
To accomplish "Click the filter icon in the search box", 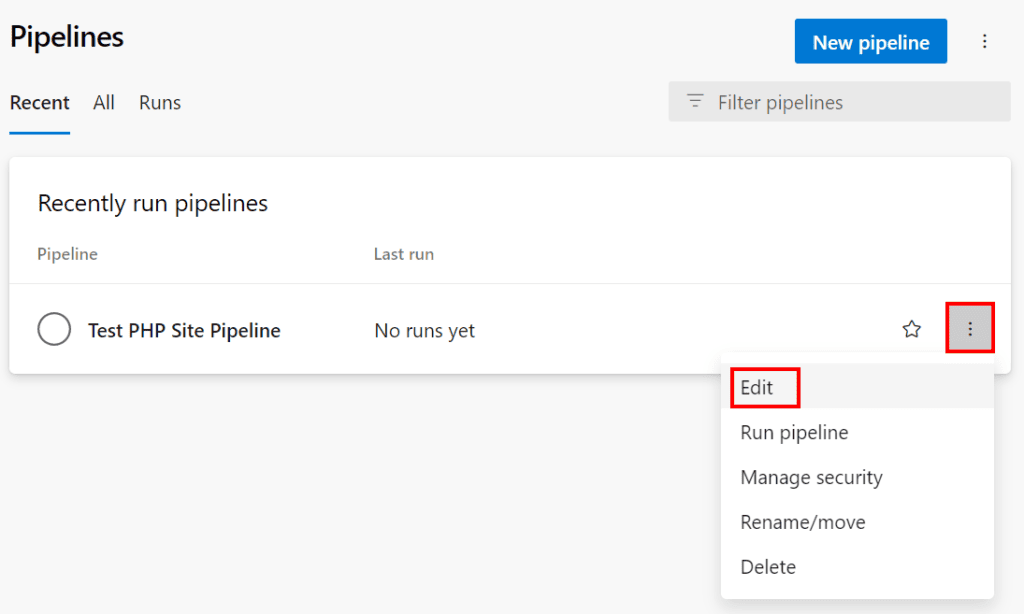I will [x=694, y=101].
